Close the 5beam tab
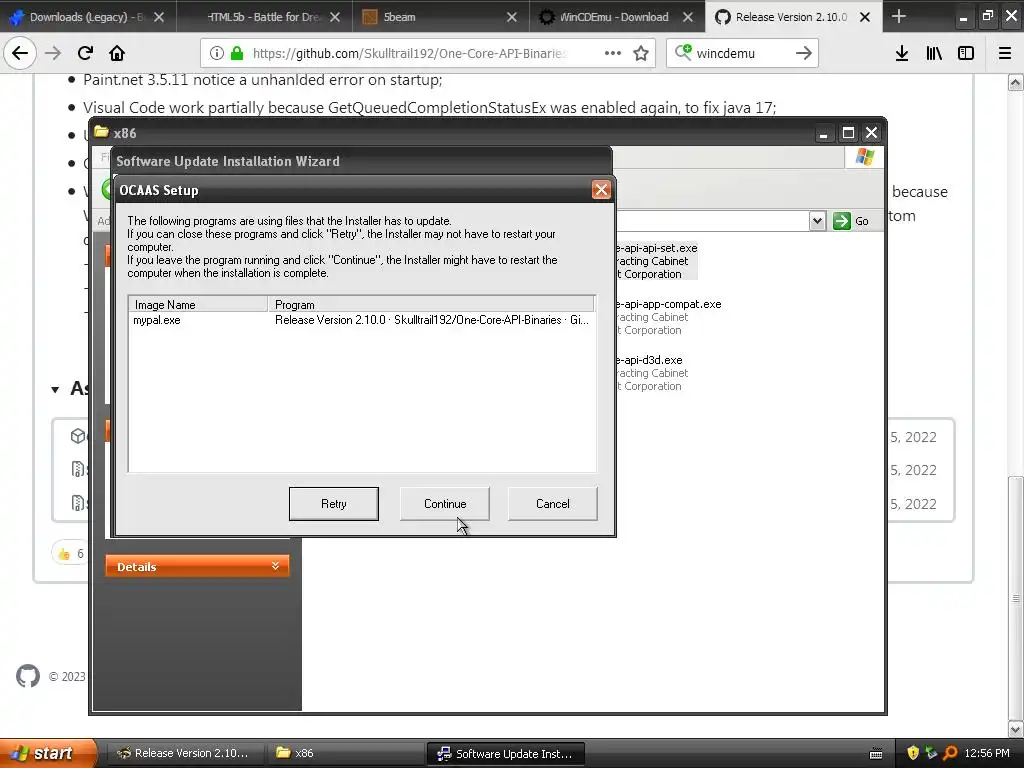 coord(512,17)
